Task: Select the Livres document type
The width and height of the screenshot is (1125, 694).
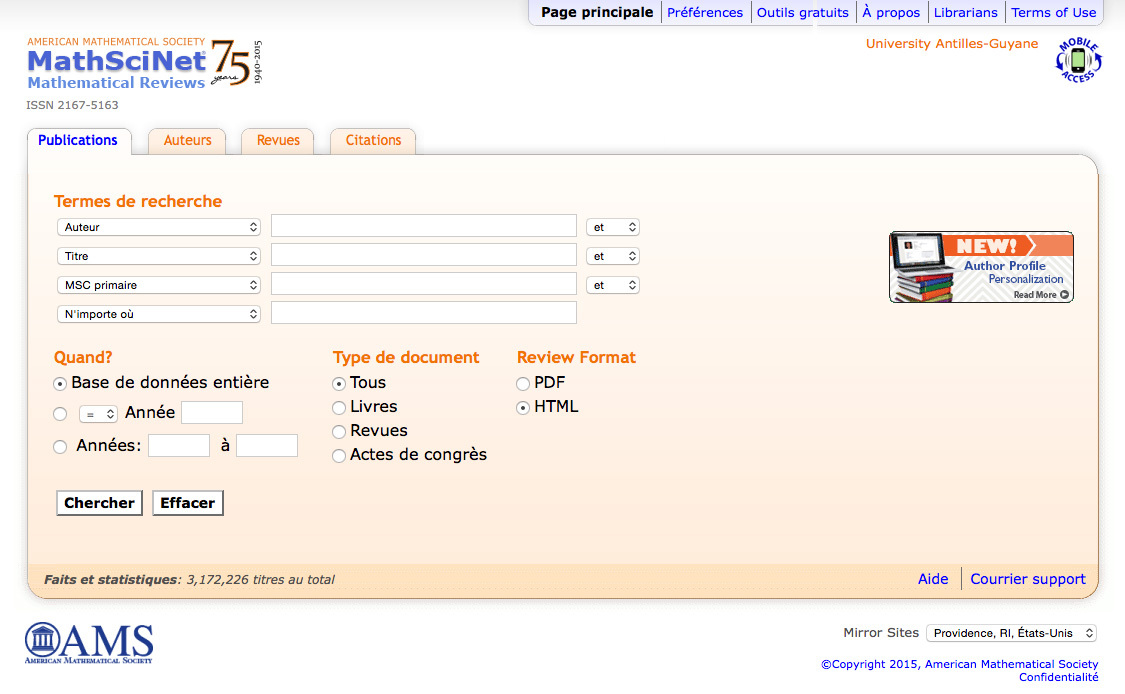Action: click(x=340, y=407)
